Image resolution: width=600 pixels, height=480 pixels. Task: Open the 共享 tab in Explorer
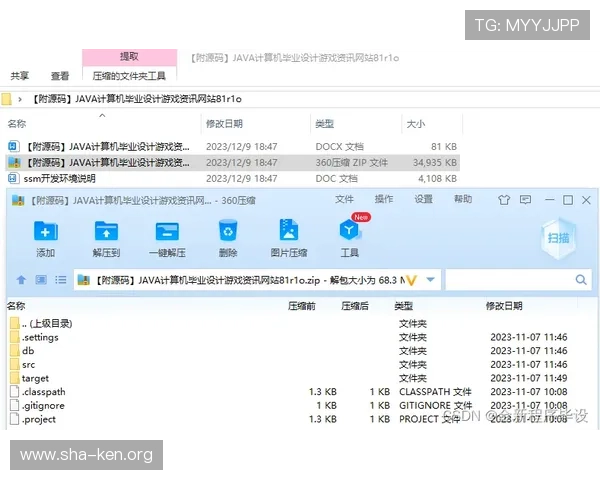coord(20,76)
